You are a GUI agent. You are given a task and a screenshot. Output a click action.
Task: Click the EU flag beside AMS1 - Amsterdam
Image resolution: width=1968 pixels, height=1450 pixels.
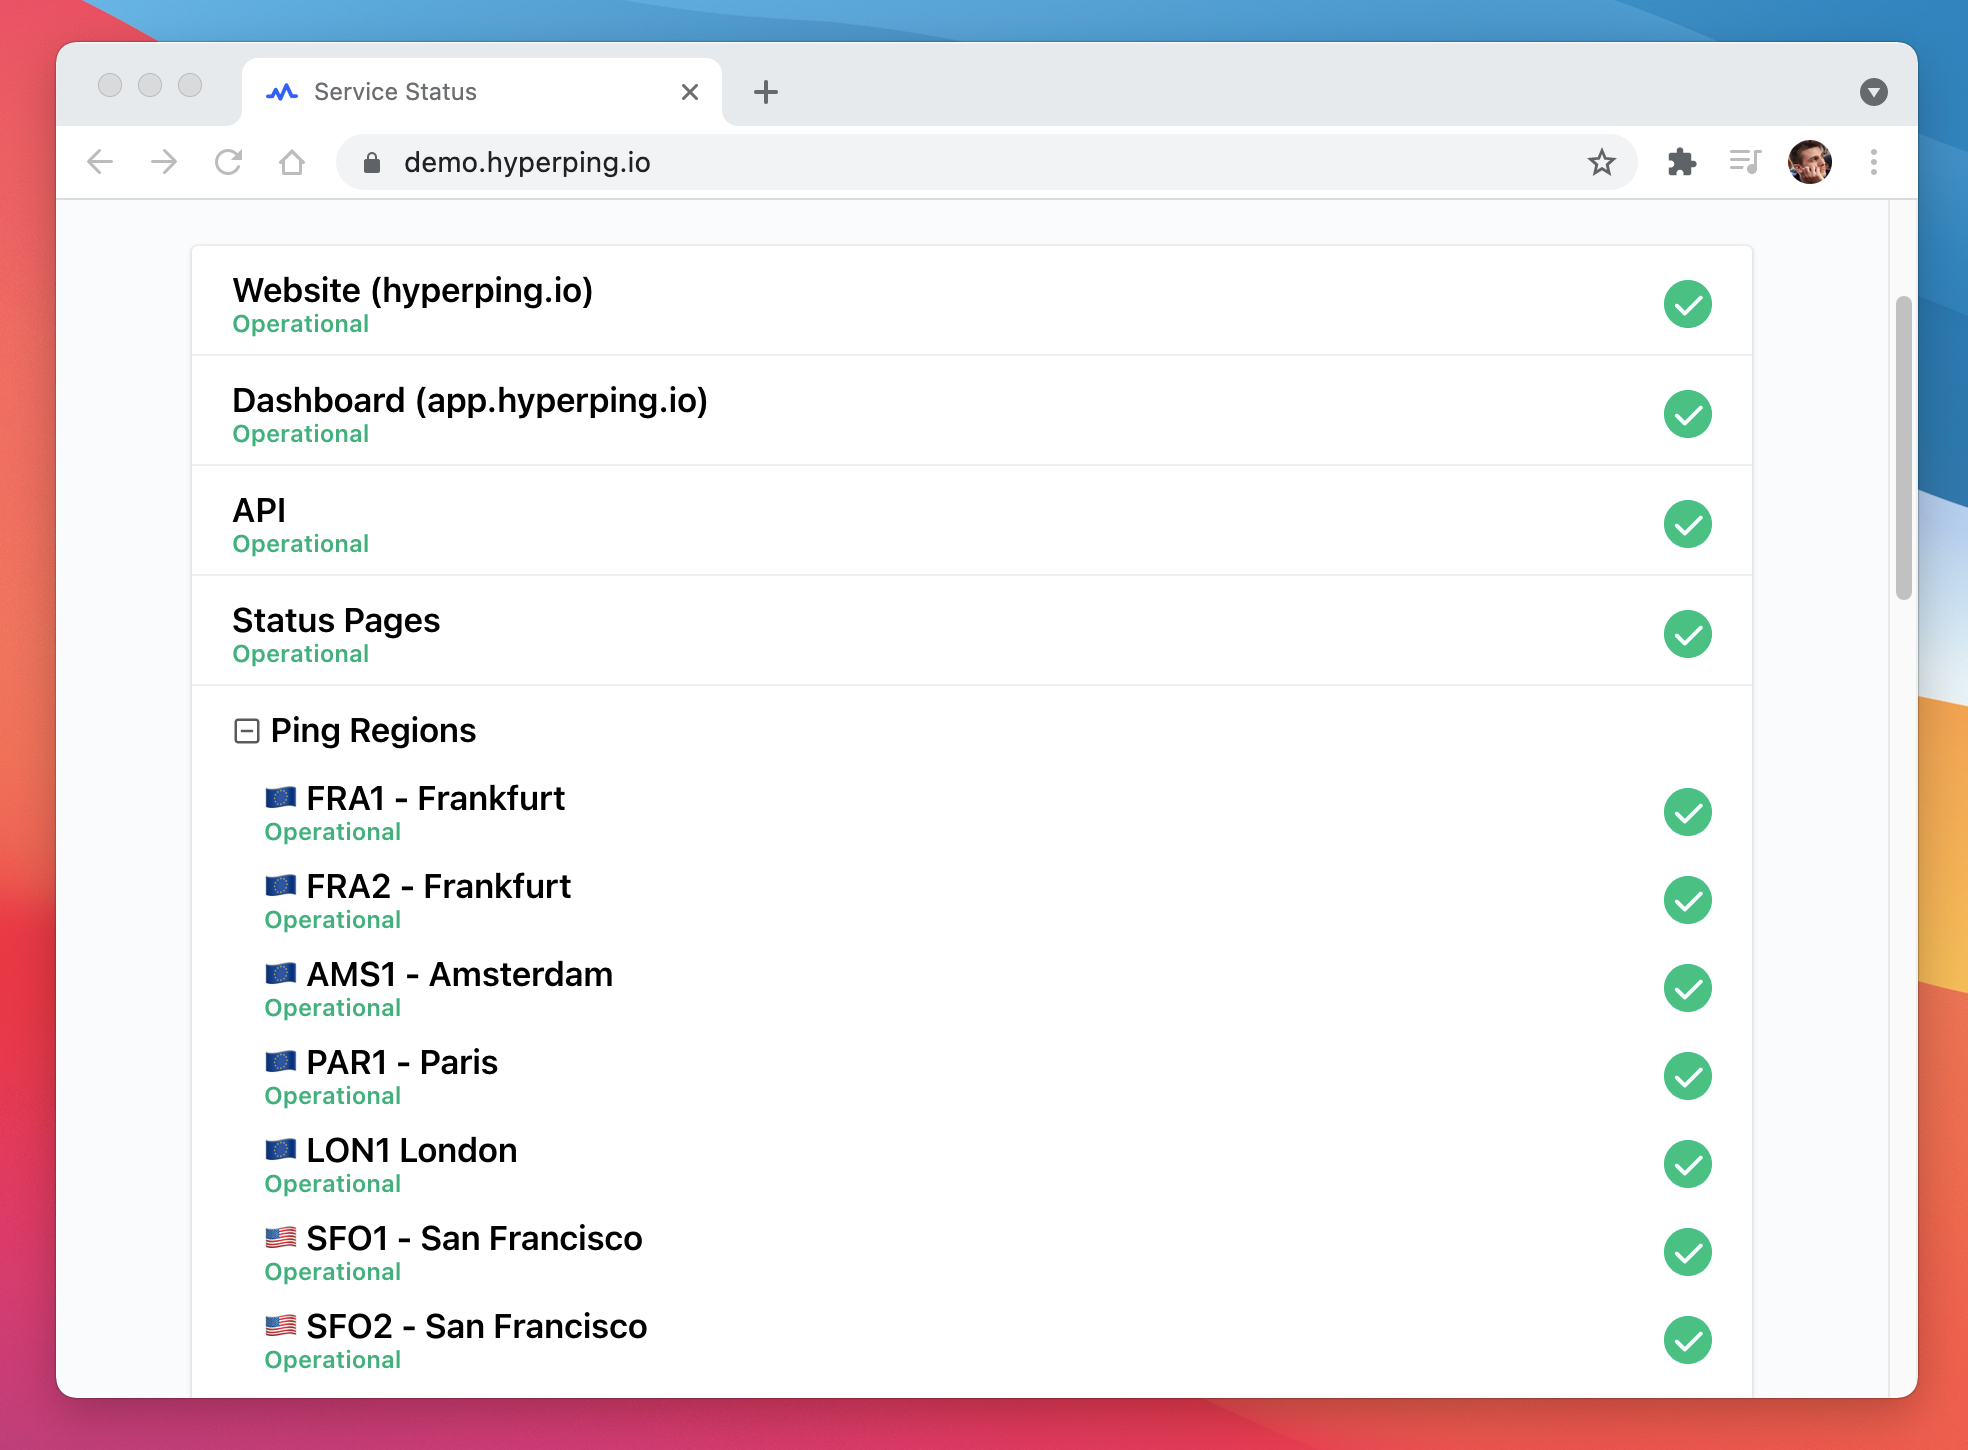click(x=281, y=974)
